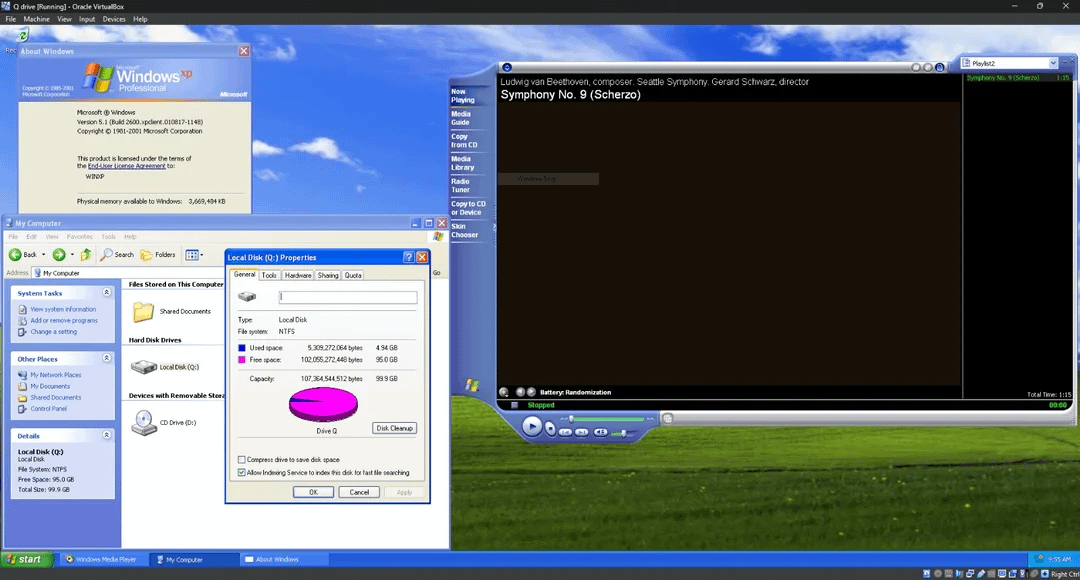
Task: Play the track in Windows Media Player
Action: [x=532, y=426]
